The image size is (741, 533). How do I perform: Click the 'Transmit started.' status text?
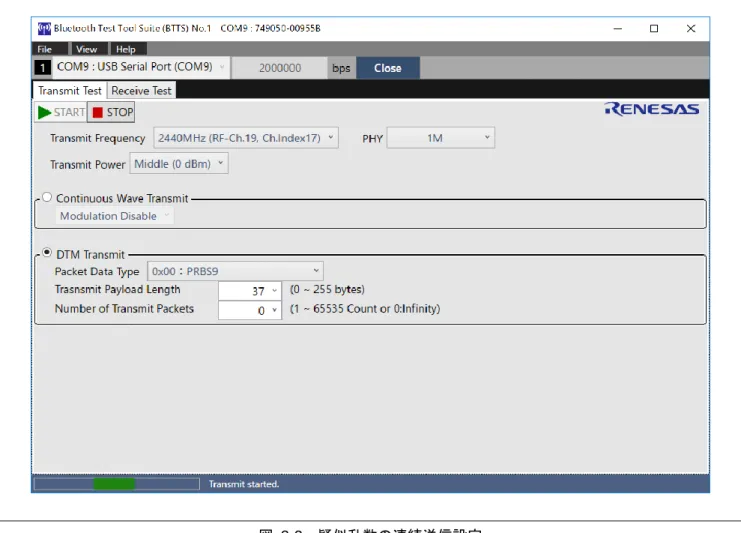click(x=244, y=484)
